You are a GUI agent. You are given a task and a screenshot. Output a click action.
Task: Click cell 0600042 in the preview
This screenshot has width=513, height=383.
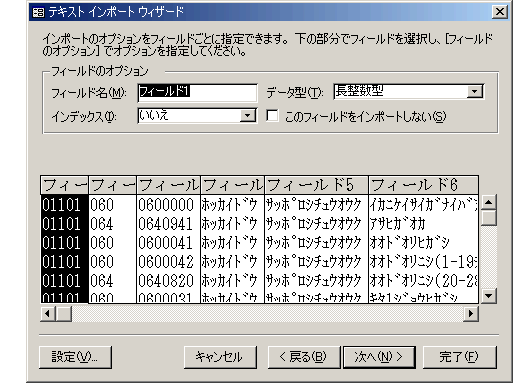(168, 262)
